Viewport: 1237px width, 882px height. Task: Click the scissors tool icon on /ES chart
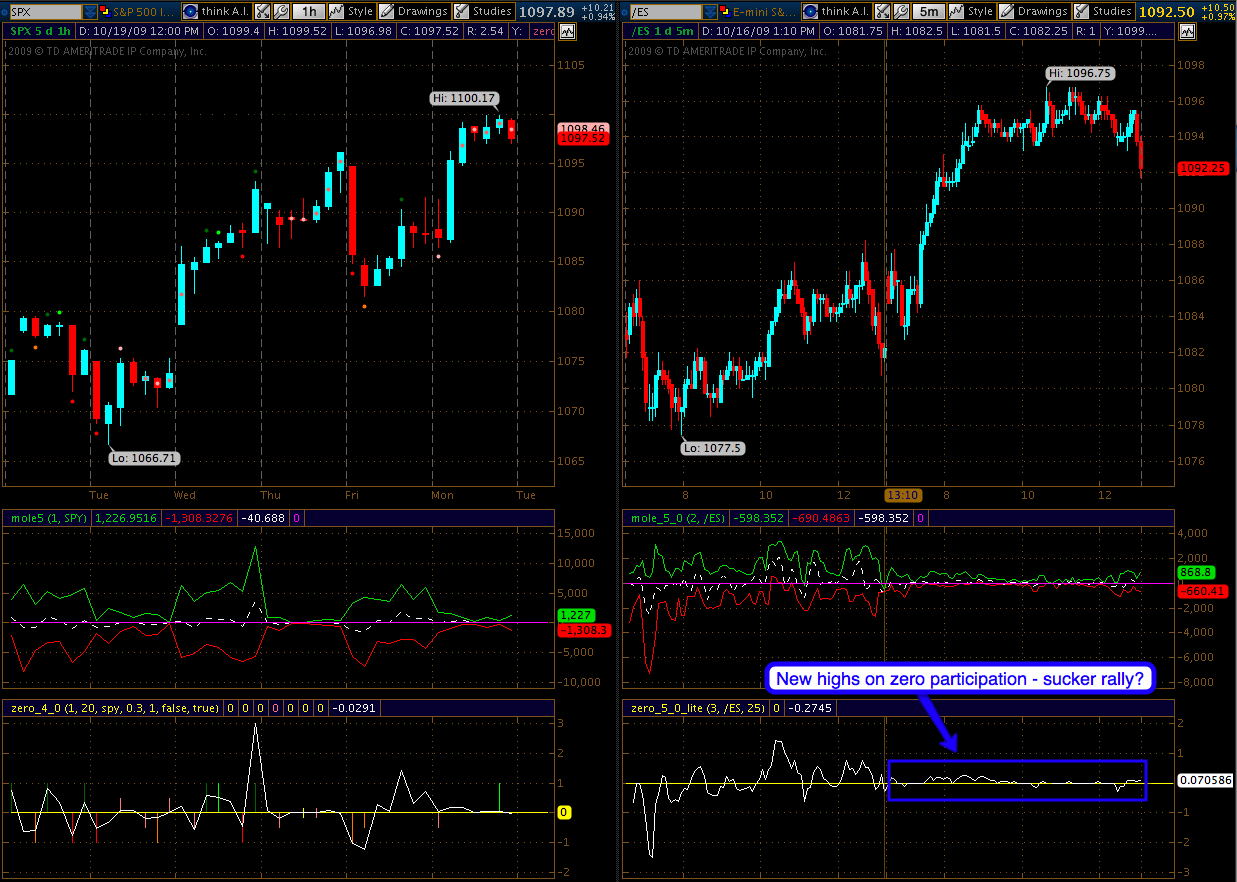click(x=882, y=11)
